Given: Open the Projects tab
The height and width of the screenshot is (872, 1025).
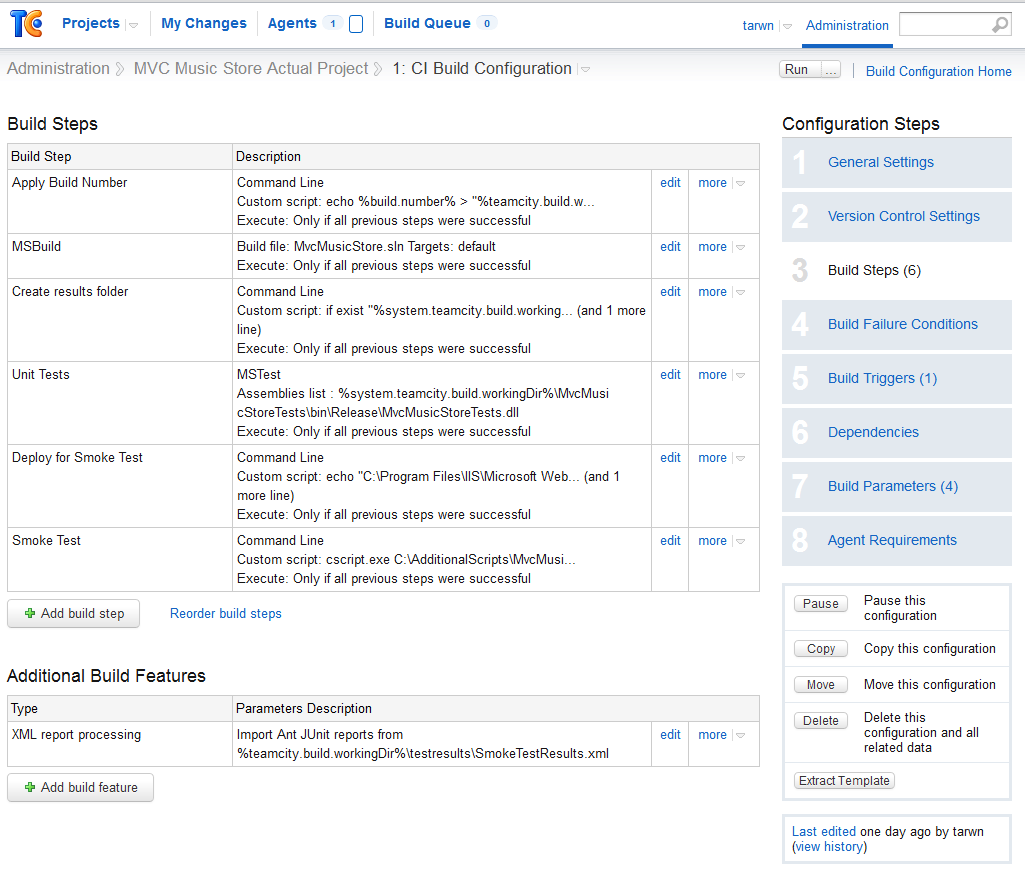Looking at the screenshot, I should point(91,24).
